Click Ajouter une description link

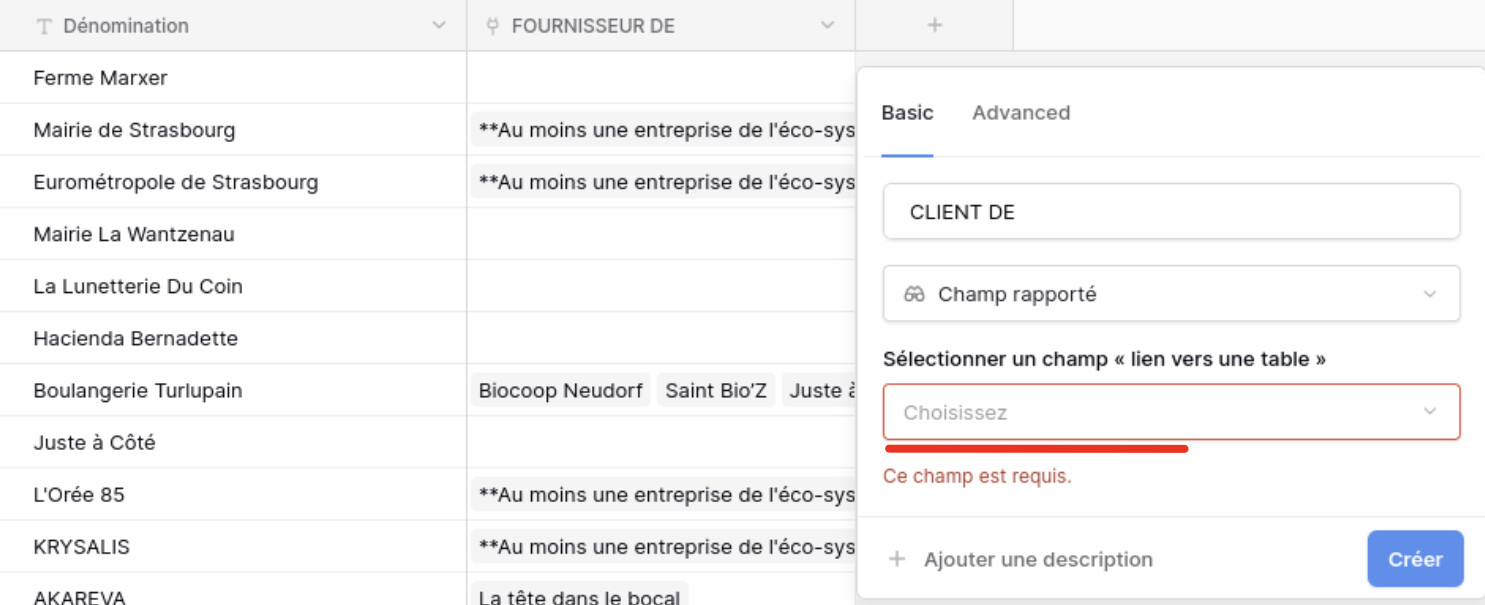[x=1037, y=559]
